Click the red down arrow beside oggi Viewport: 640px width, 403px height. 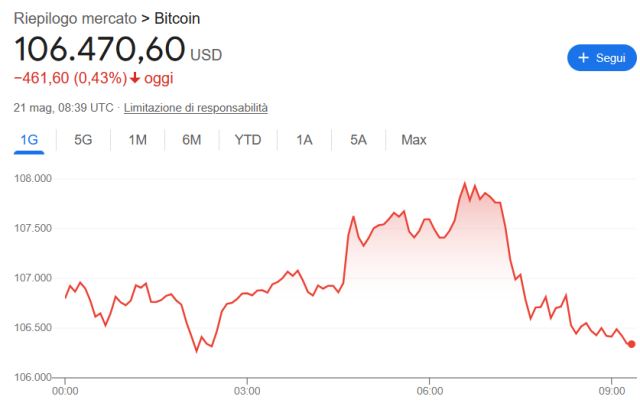[x=135, y=78]
